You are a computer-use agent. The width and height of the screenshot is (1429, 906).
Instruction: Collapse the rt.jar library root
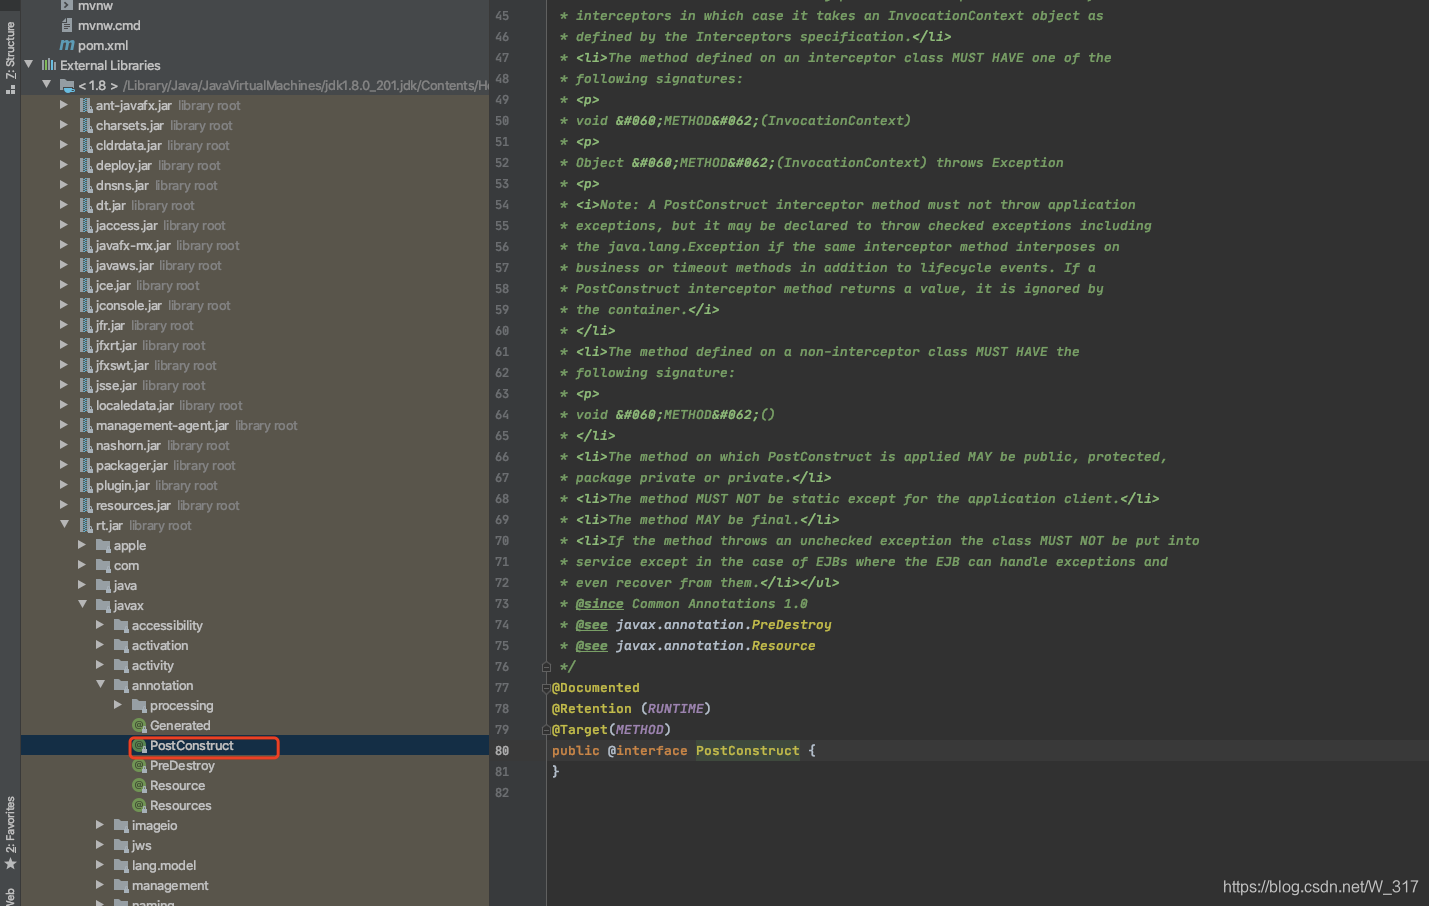[65, 525]
